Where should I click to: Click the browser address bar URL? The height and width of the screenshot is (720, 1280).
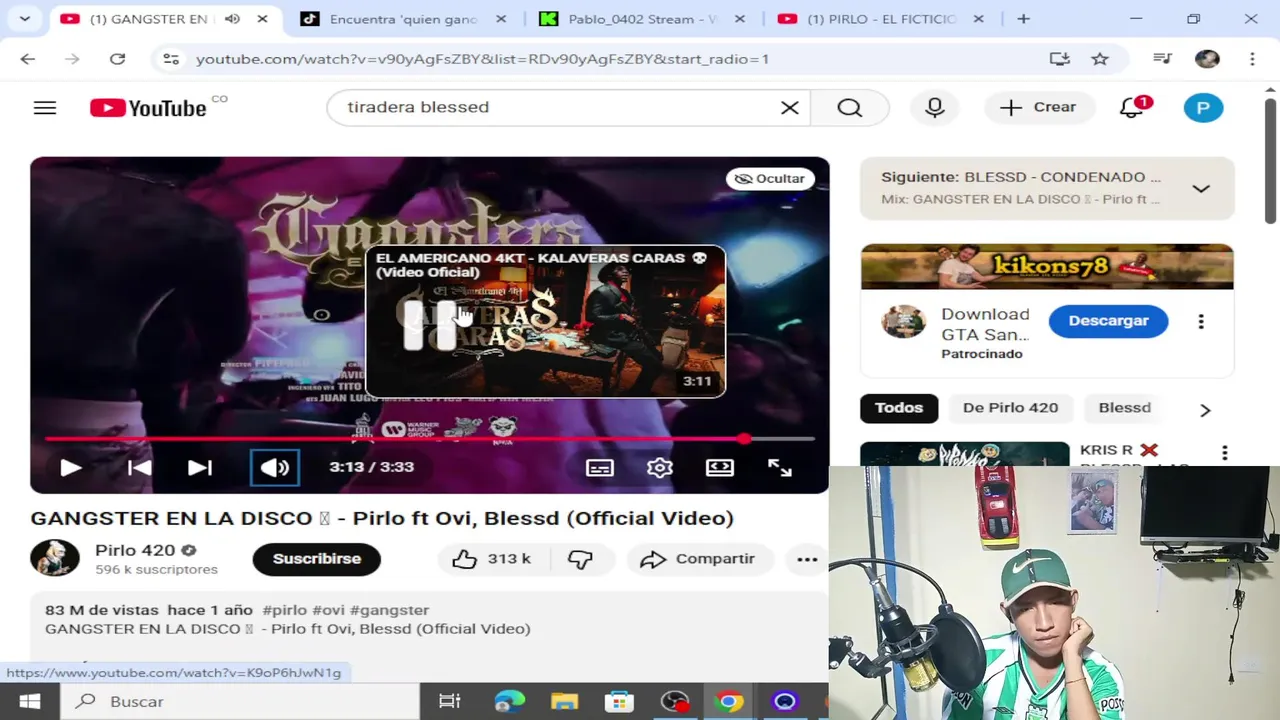tap(482, 59)
